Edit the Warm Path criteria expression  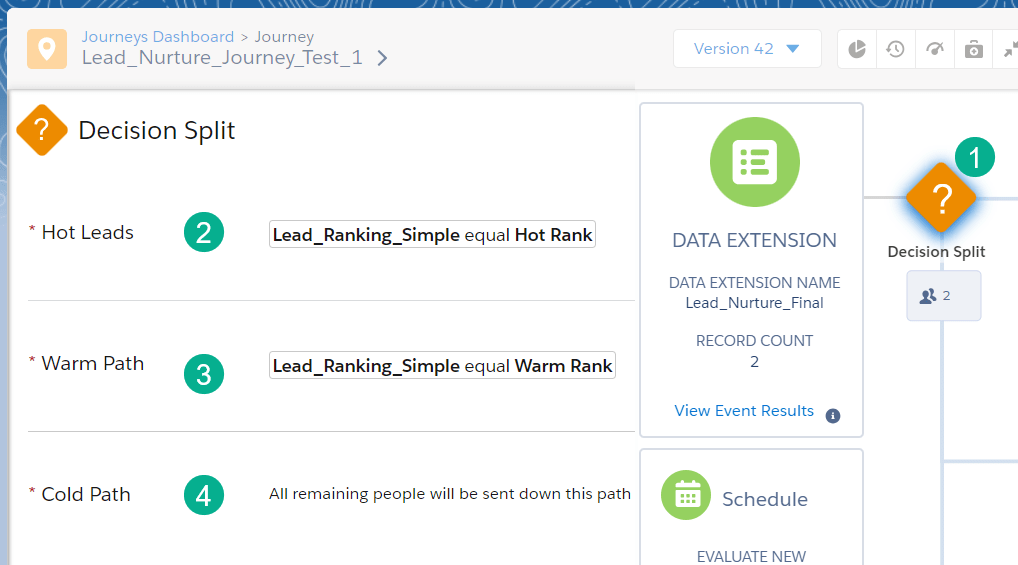point(442,366)
